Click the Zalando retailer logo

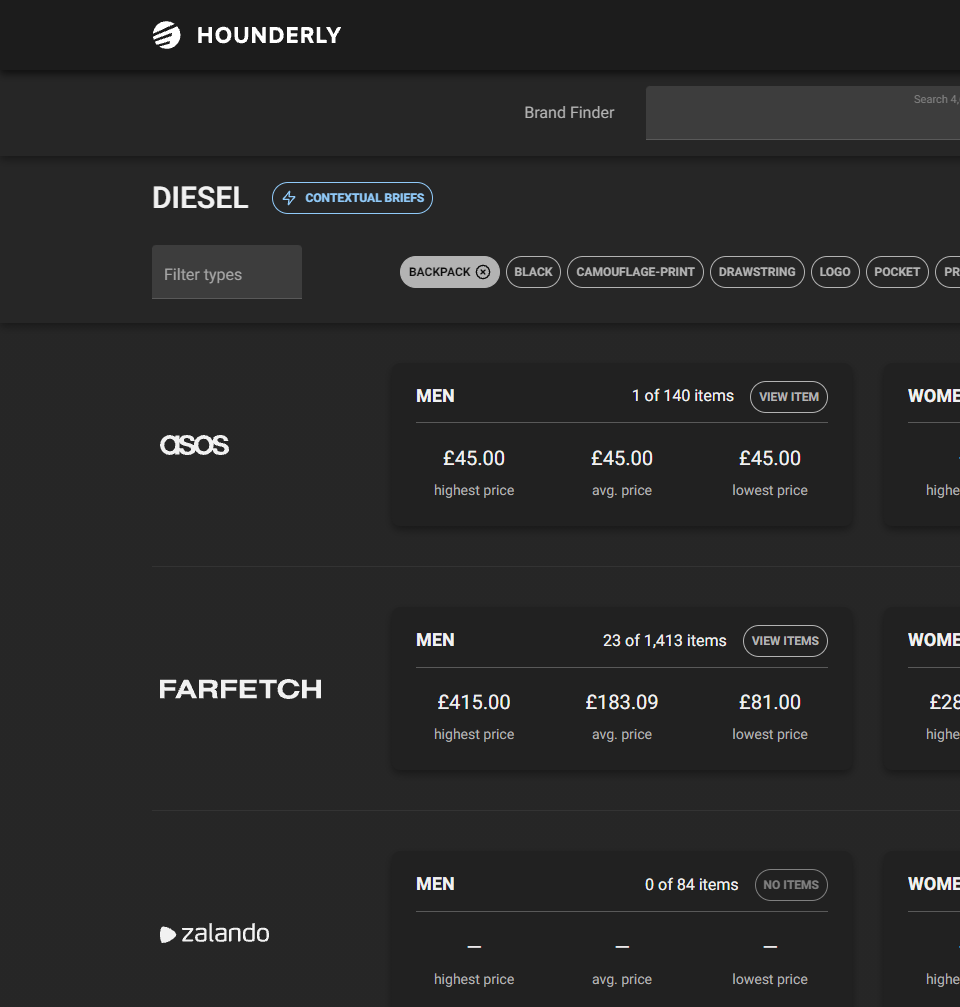[214, 933]
